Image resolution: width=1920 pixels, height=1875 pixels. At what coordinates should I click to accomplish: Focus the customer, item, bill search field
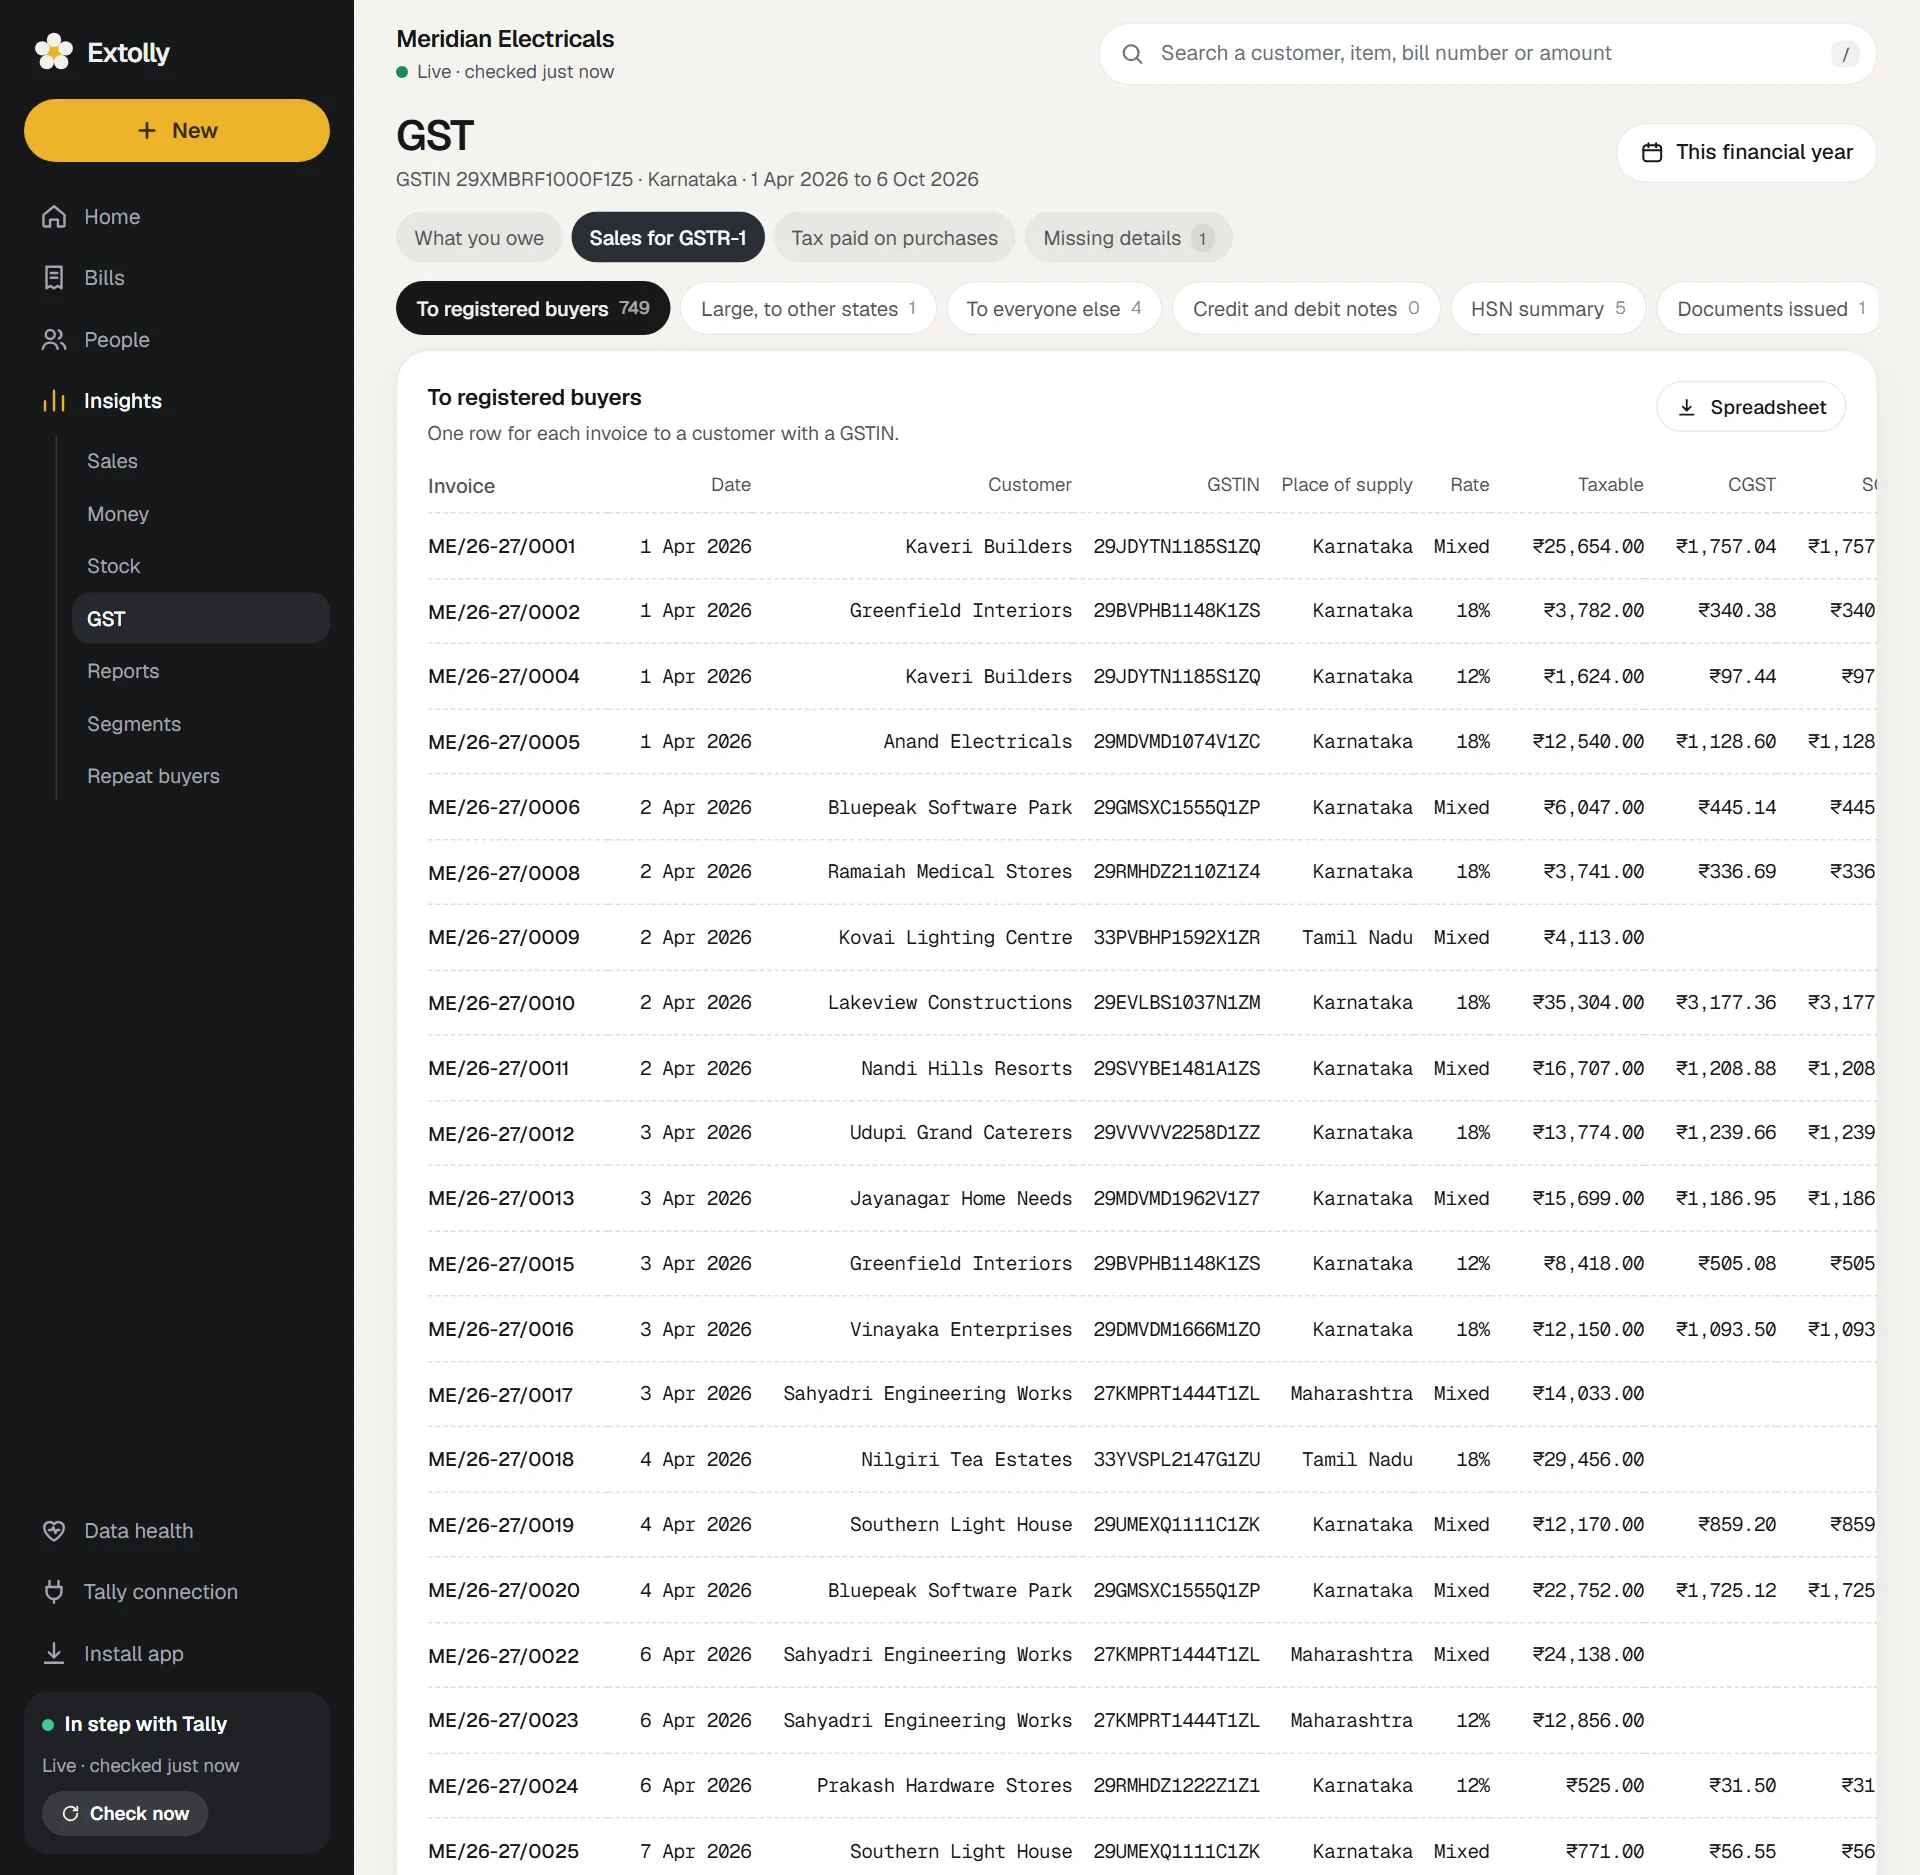[1488, 54]
